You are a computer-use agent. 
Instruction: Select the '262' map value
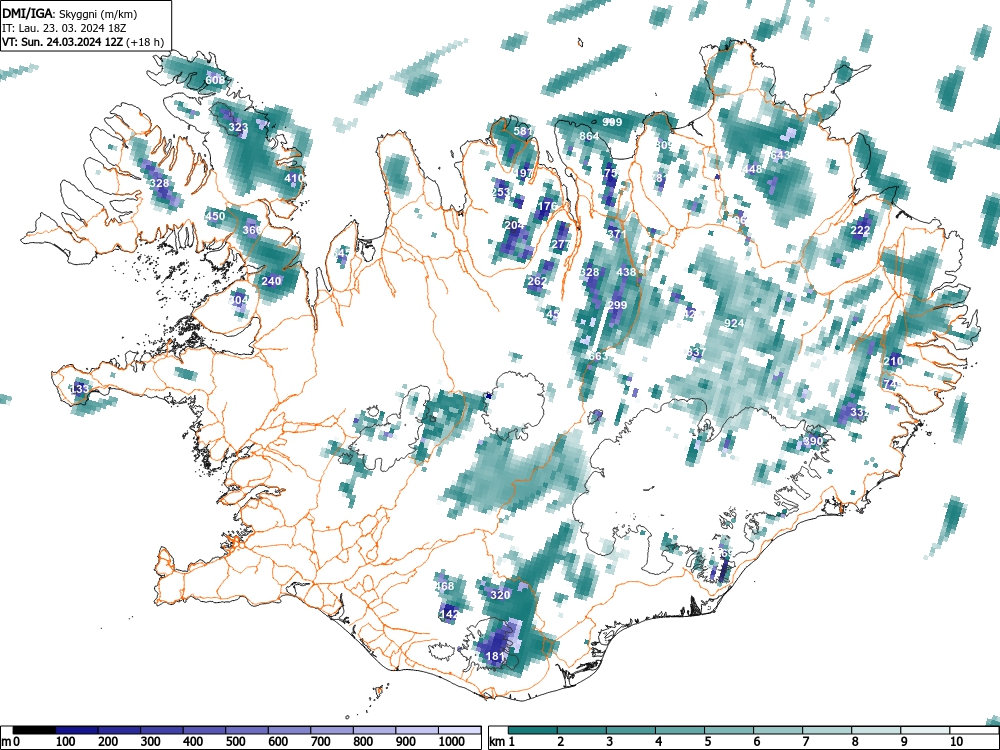point(537,281)
